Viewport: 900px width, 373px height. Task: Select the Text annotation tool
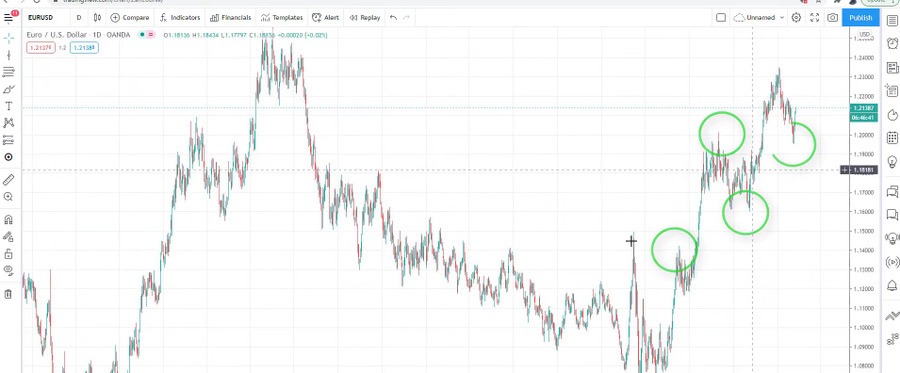pyautogui.click(x=9, y=106)
